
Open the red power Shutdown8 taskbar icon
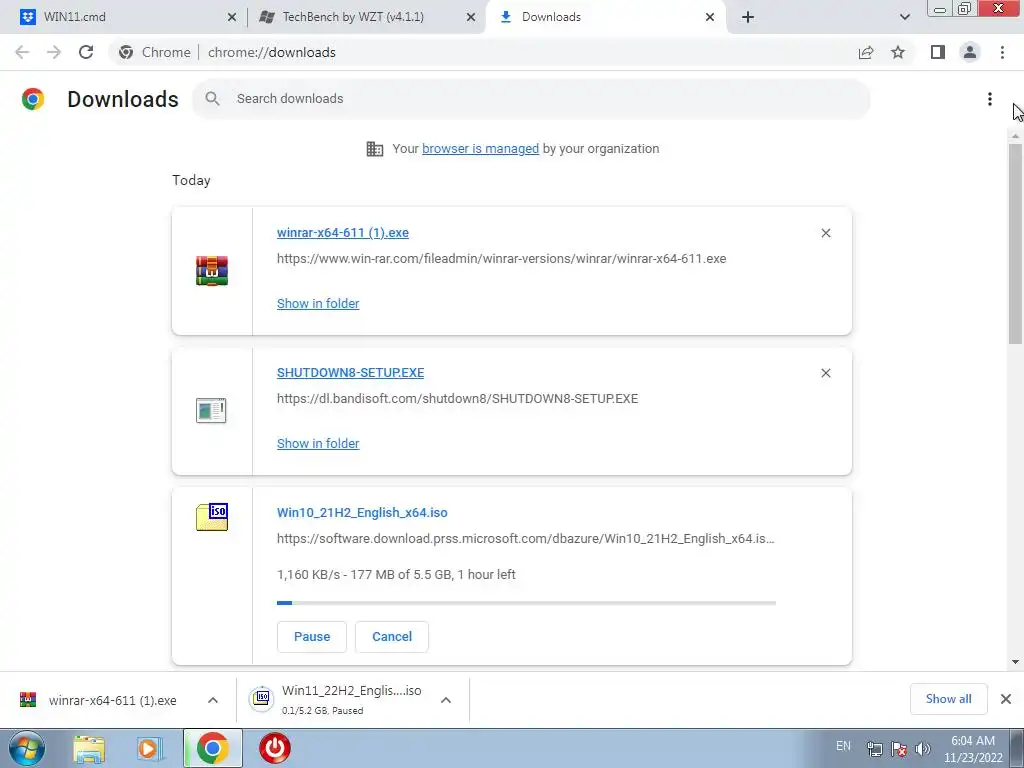coord(274,748)
